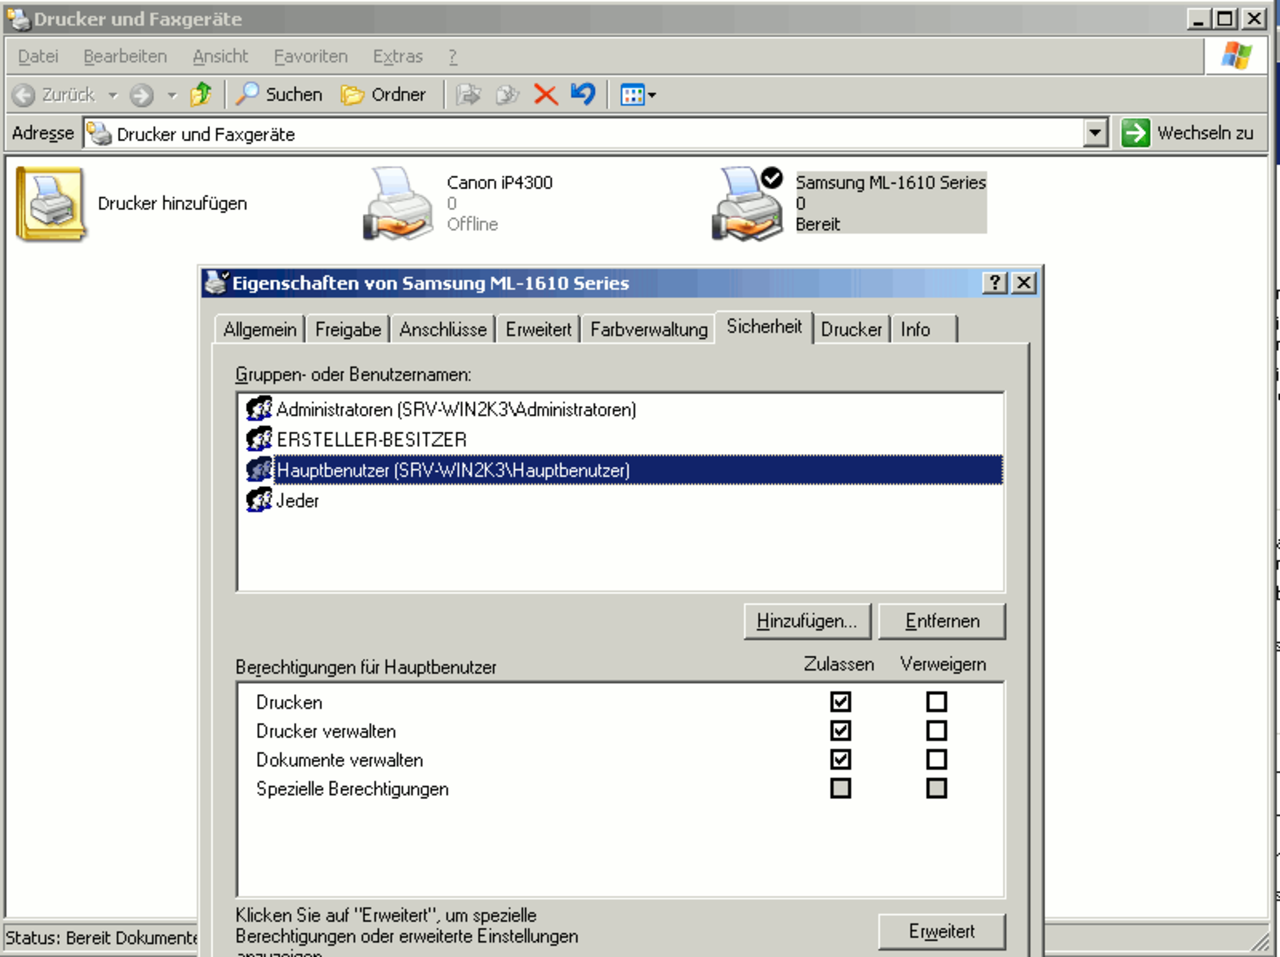This screenshot has height=957, width=1280.
Task: Close the Eigenschaften dialog
Action: (1023, 283)
